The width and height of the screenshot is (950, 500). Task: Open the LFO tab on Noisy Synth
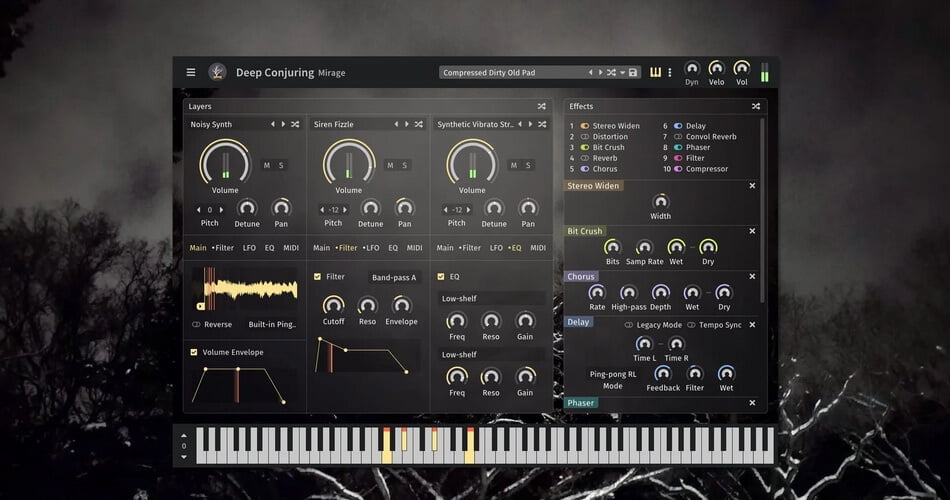click(249, 247)
